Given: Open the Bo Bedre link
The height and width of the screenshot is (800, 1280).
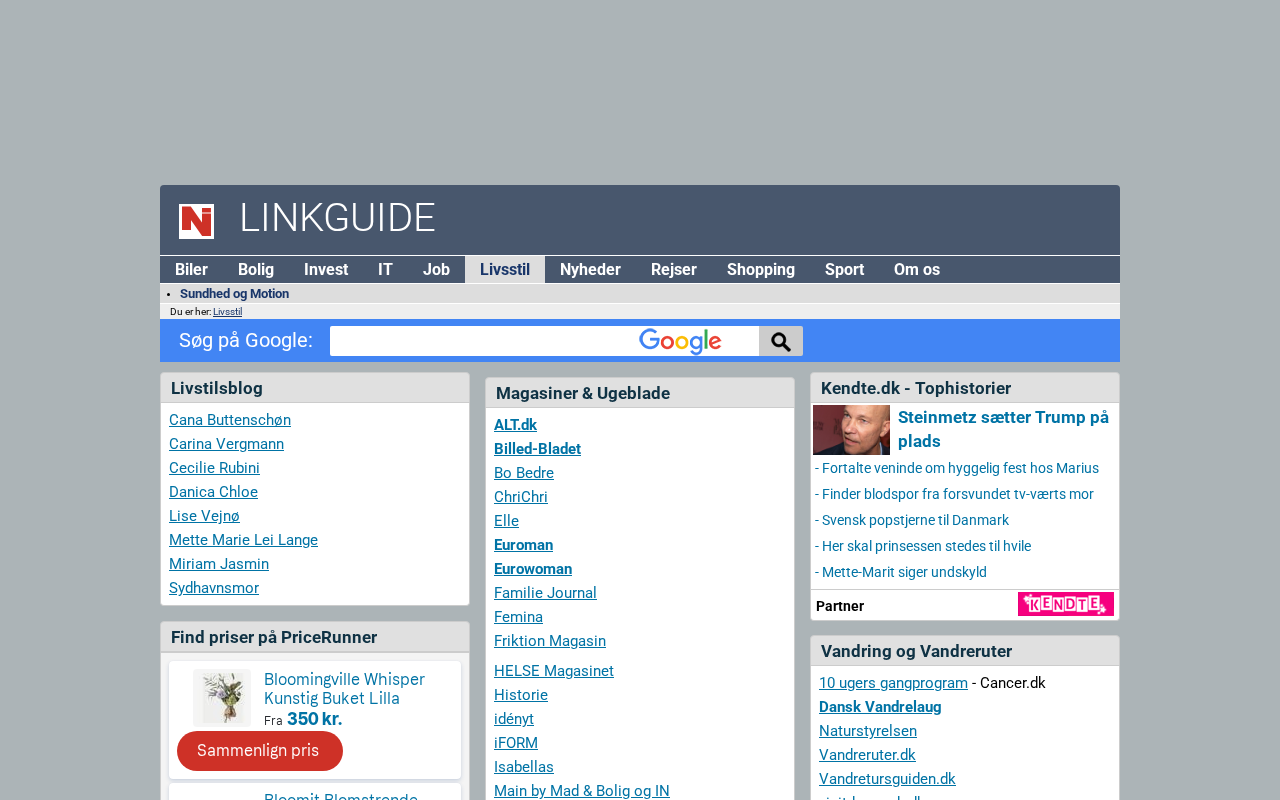Looking at the screenshot, I should click(524, 473).
